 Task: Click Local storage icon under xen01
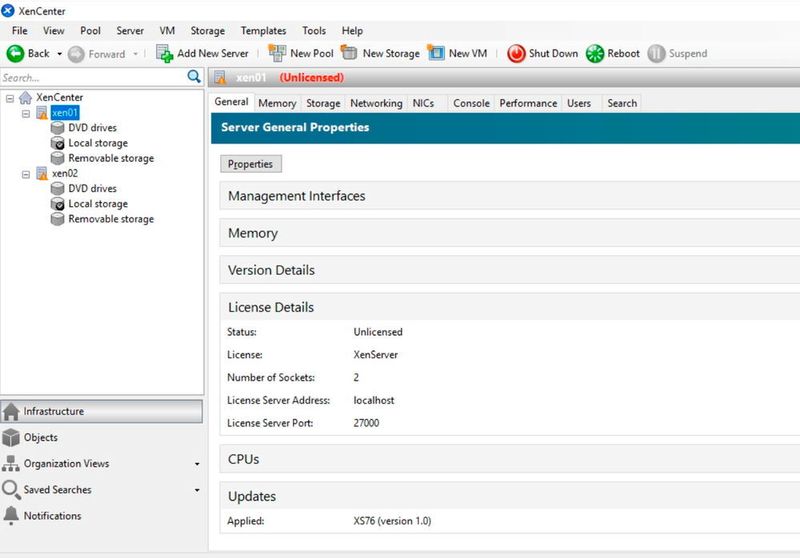[x=58, y=143]
